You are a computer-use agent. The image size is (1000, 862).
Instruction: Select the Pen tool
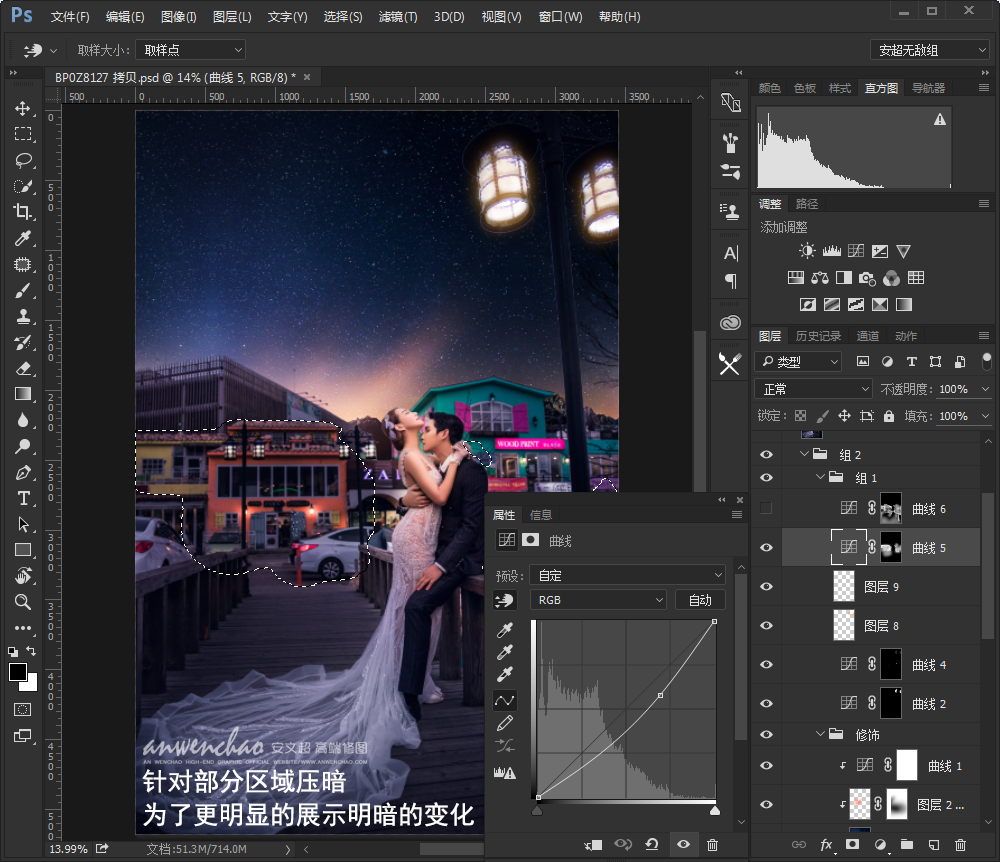click(x=23, y=472)
